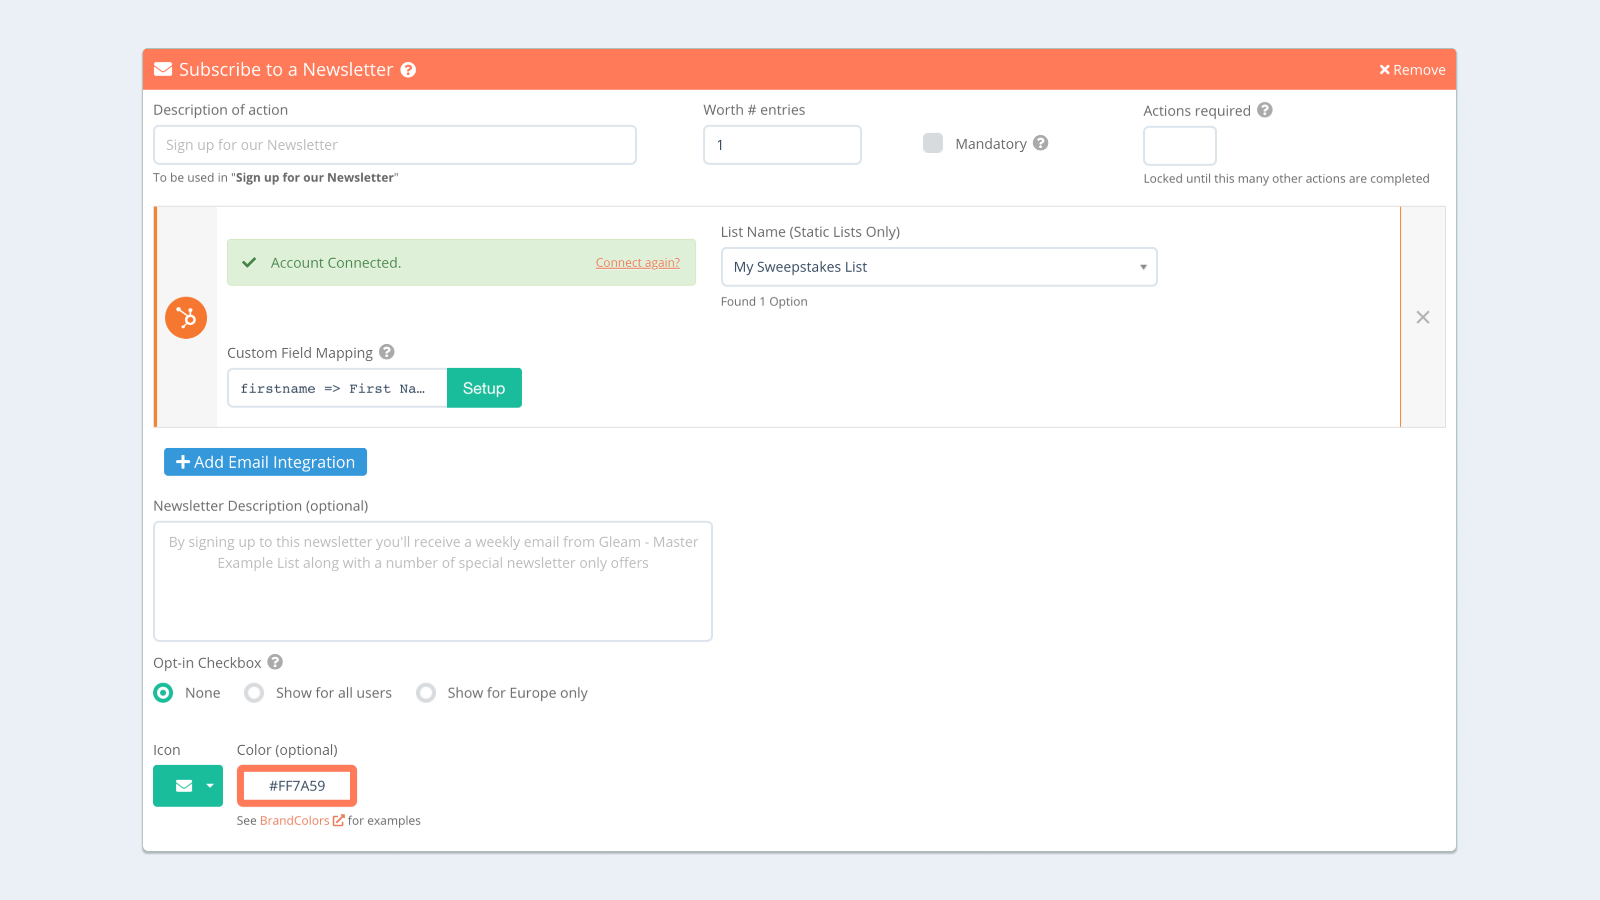Expand the icon picker dropdown arrow

208,786
